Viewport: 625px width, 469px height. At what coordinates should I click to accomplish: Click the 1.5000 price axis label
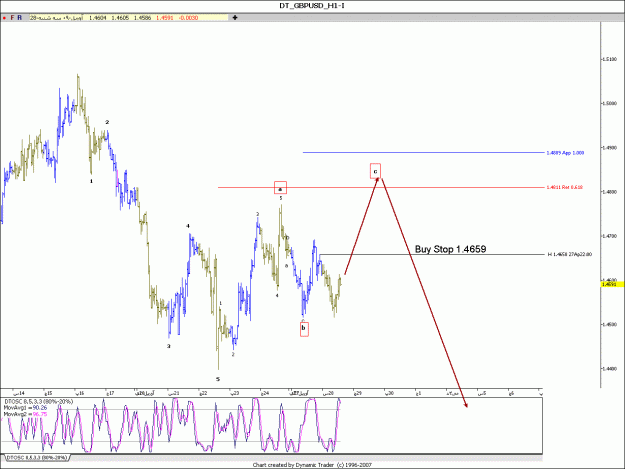[609, 104]
